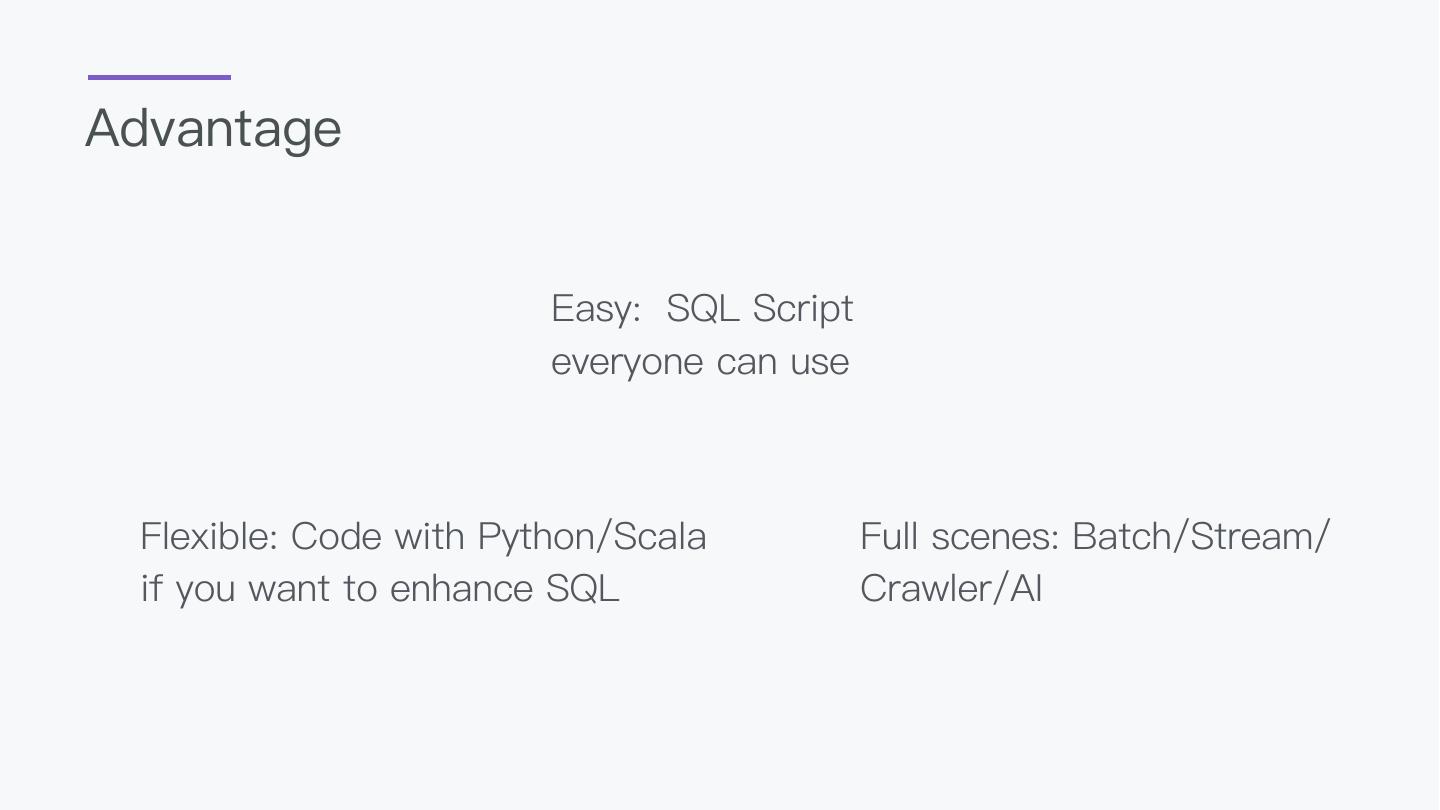The image size is (1440, 810).
Task: Select the purple accent line above the title
Action: pyautogui.click(x=159, y=77)
